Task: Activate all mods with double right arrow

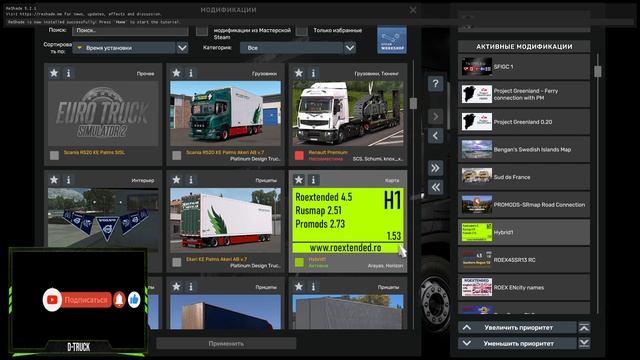Action: pyautogui.click(x=436, y=168)
